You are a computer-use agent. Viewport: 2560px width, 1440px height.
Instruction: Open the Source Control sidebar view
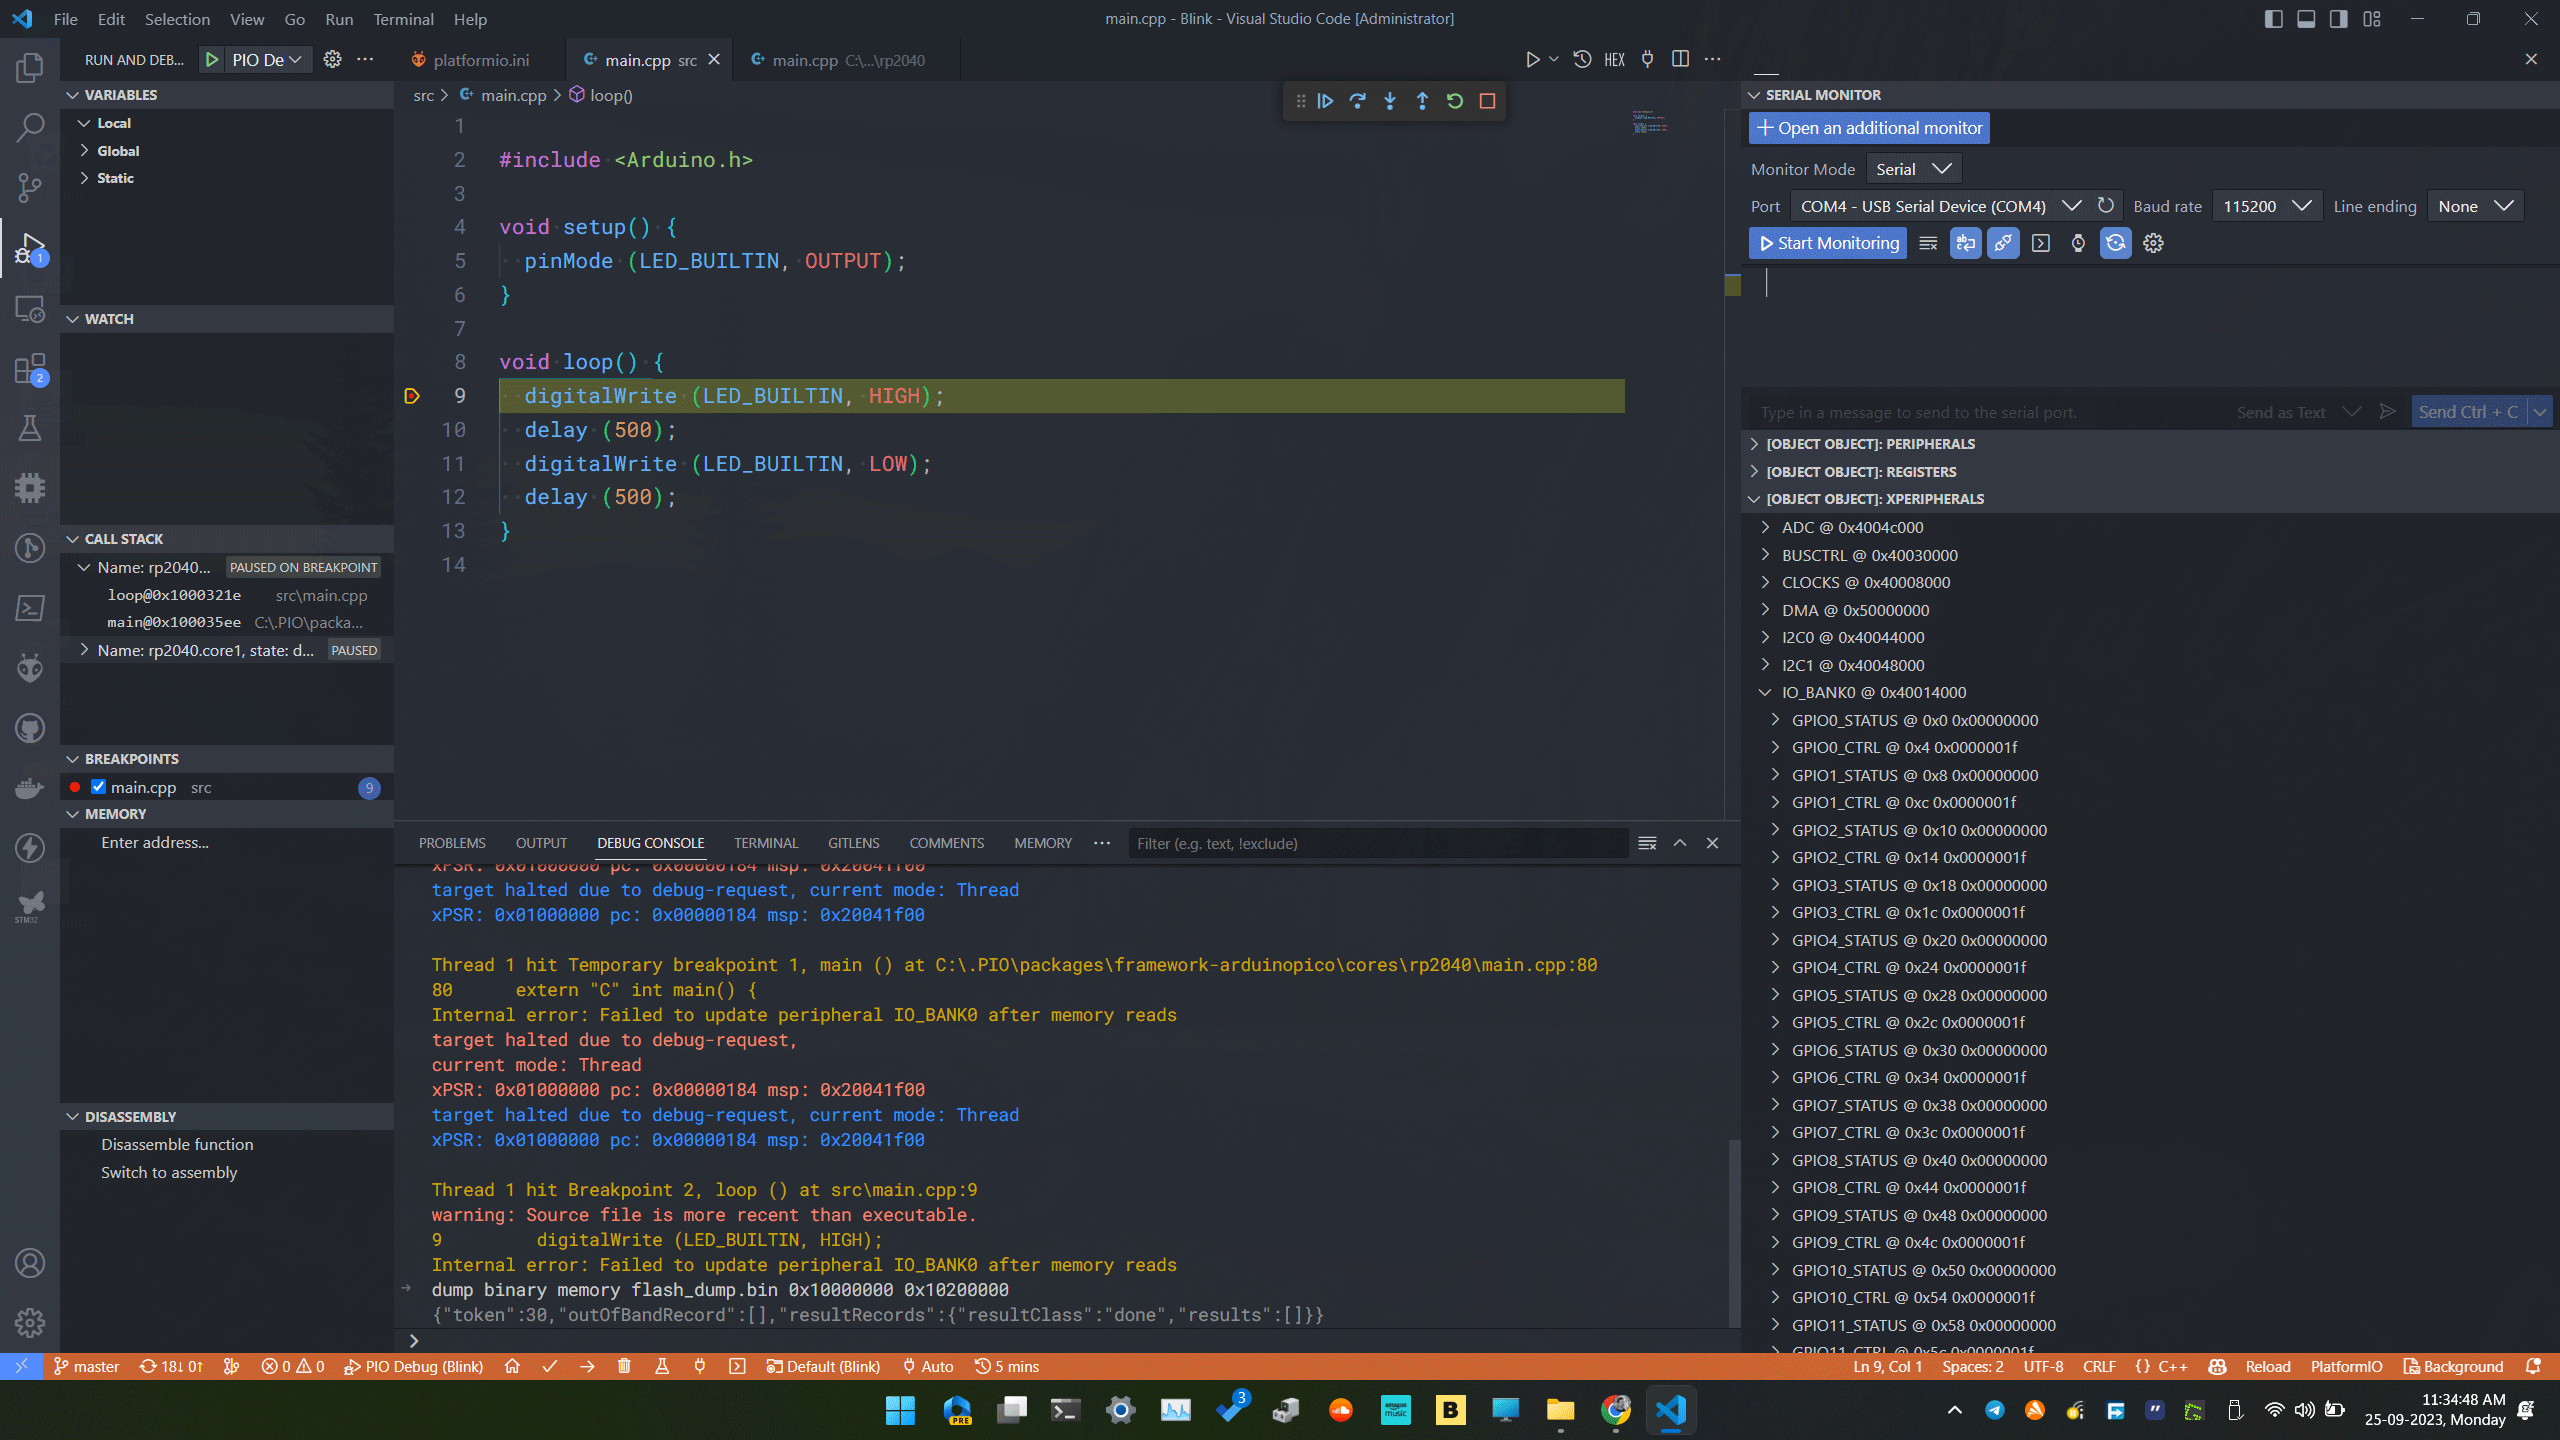pyautogui.click(x=30, y=187)
